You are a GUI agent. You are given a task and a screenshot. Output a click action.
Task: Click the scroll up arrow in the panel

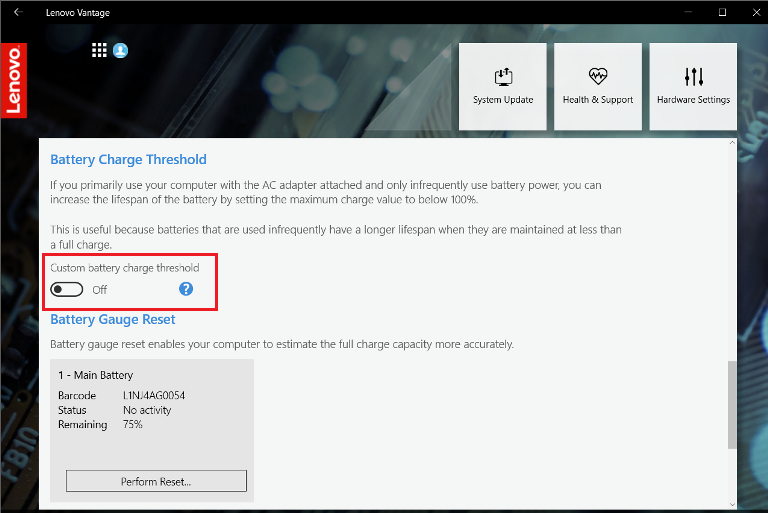click(x=732, y=143)
